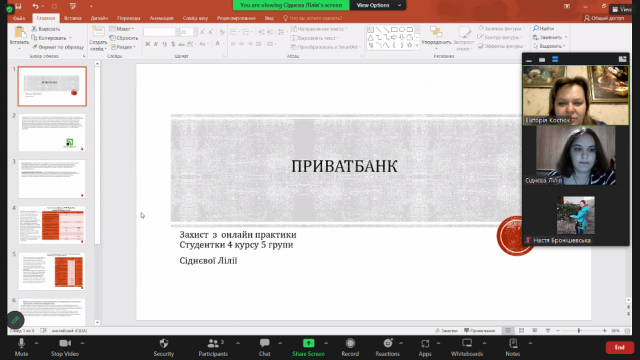640x360 pixels.
Task: Switch to the Slide Show (Слайд-шоу) tab
Action: 195,18
